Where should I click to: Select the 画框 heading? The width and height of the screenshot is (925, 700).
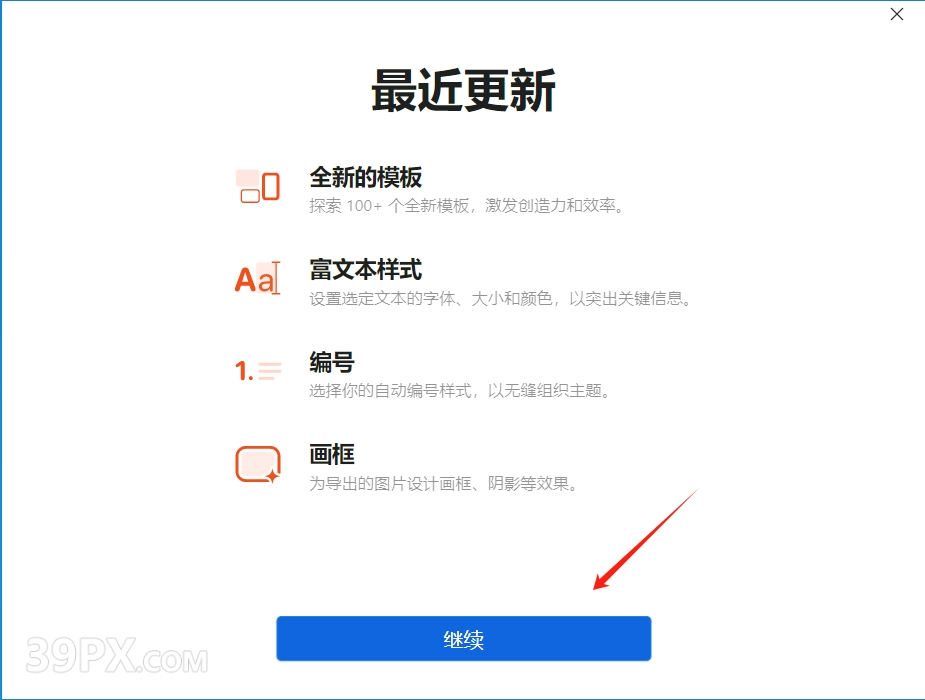[x=332, y=455]
